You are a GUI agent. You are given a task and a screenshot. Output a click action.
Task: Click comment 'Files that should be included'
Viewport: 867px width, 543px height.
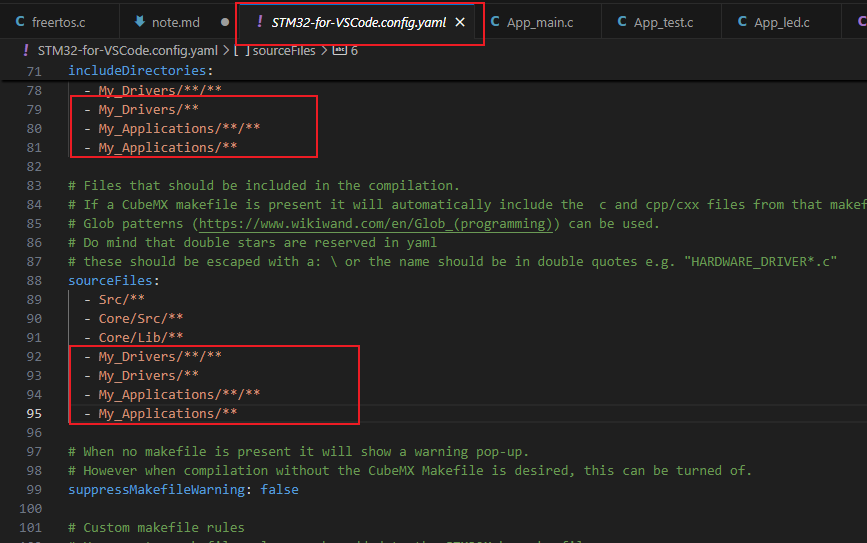pos(264,185)
